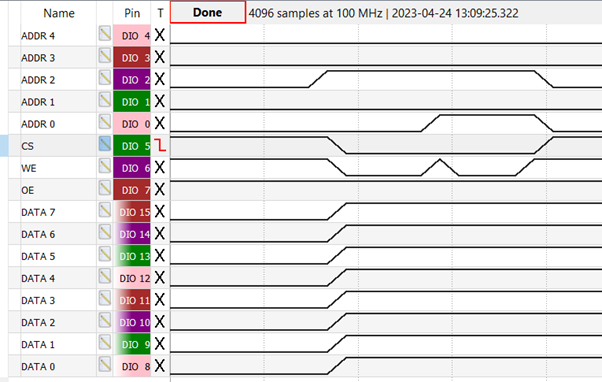Screen dimensions: 602x382
Task: Select the DIO 15 pin cell
Action: pos(132,212)
